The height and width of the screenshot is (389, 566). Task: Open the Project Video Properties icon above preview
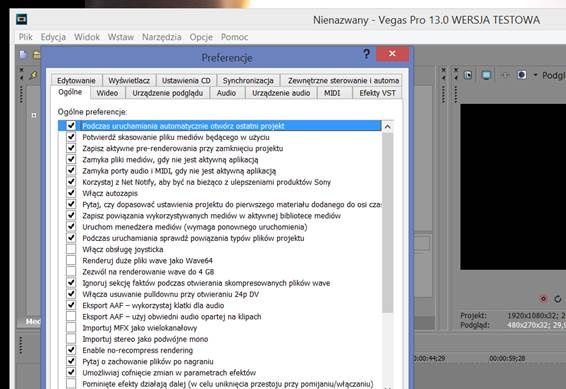tap(468, 75)
